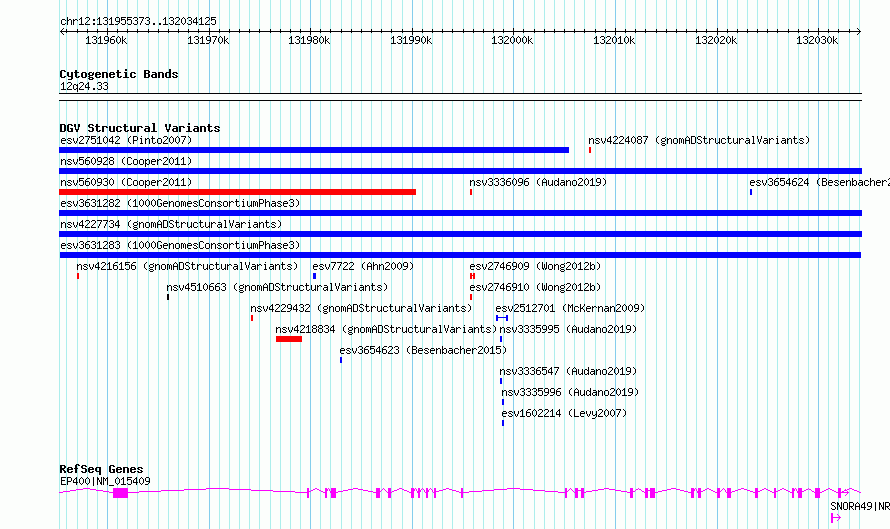Viewport: 890px width, 529px height.
Task: Click the large magenta first exon of EP400
Action: [120, 493]
